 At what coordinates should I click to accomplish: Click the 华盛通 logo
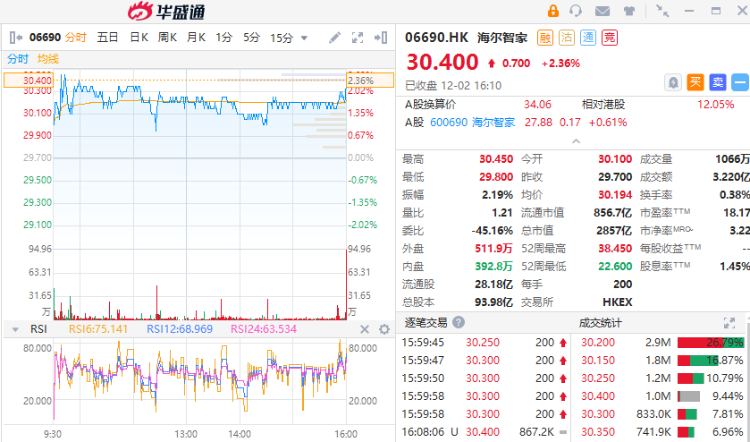166,11
